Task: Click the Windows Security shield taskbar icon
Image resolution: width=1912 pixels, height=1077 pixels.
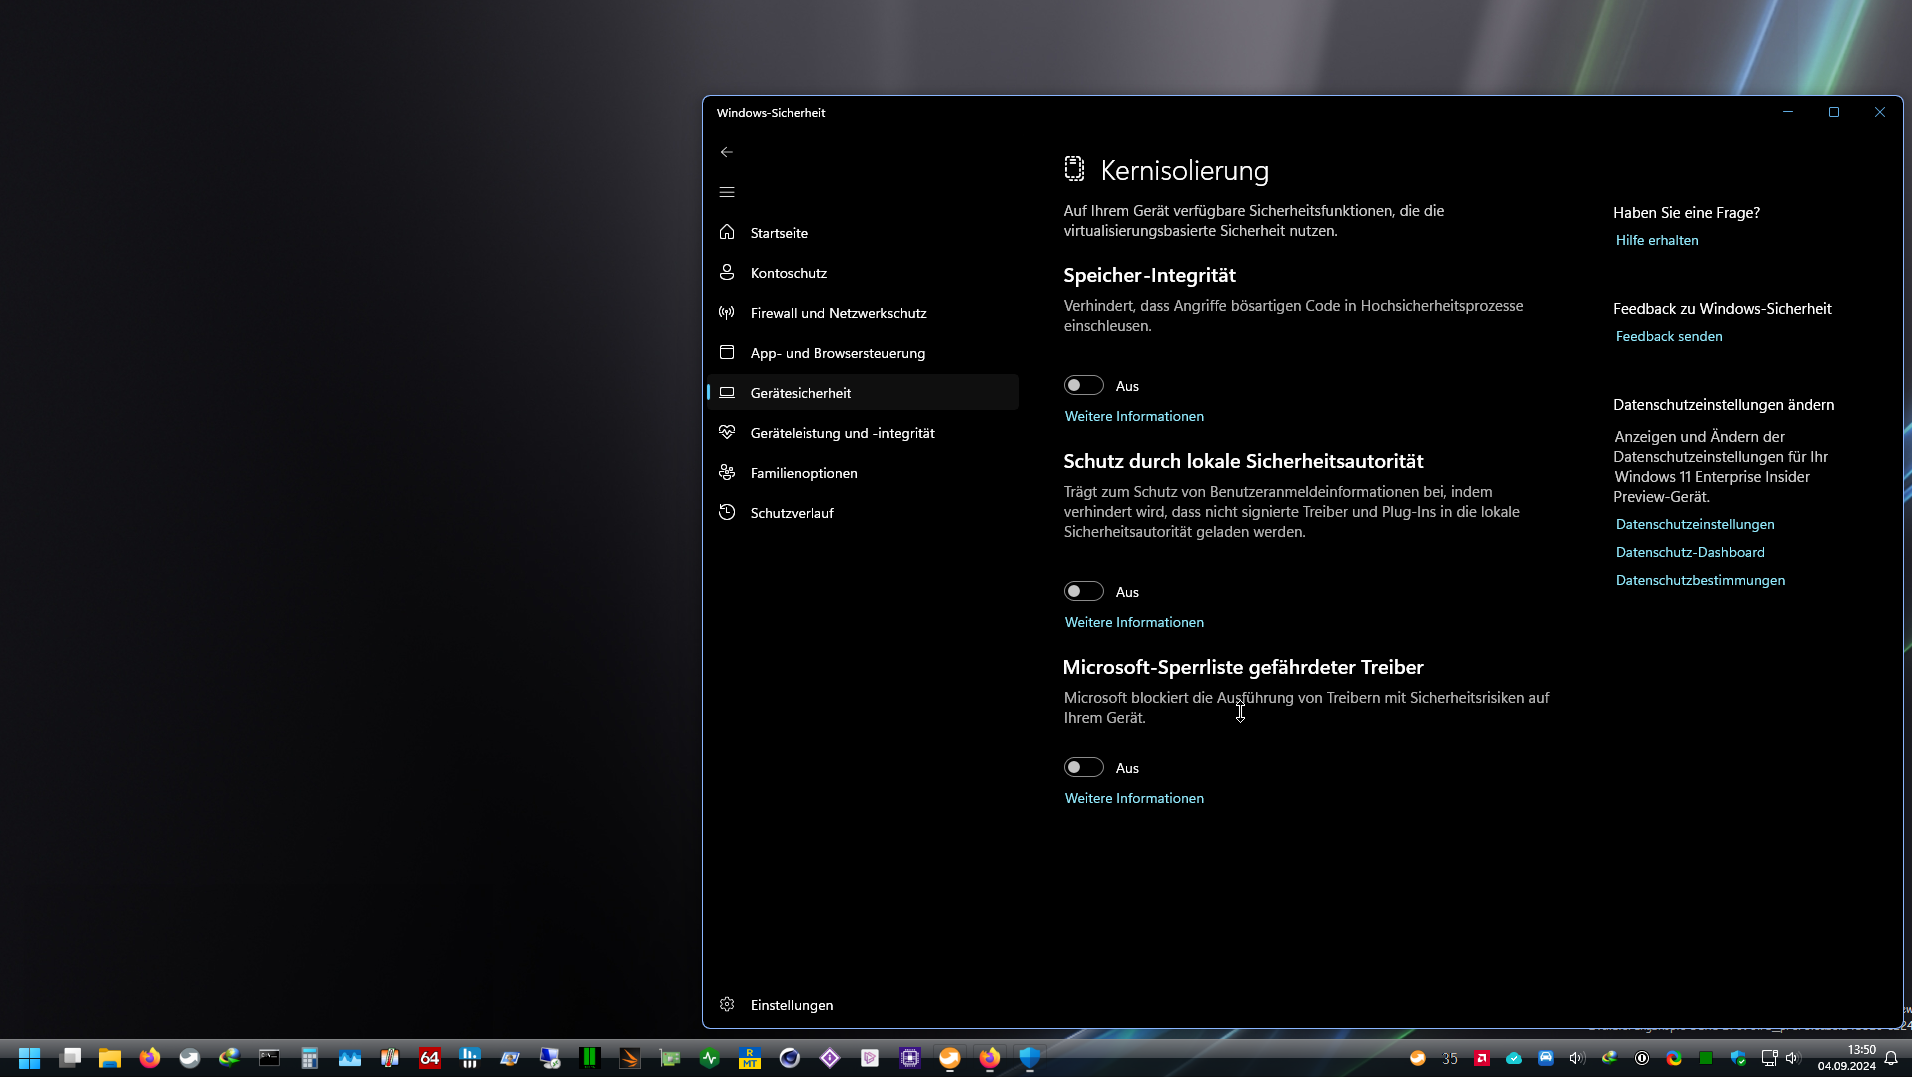Action: [1030, 1058]
